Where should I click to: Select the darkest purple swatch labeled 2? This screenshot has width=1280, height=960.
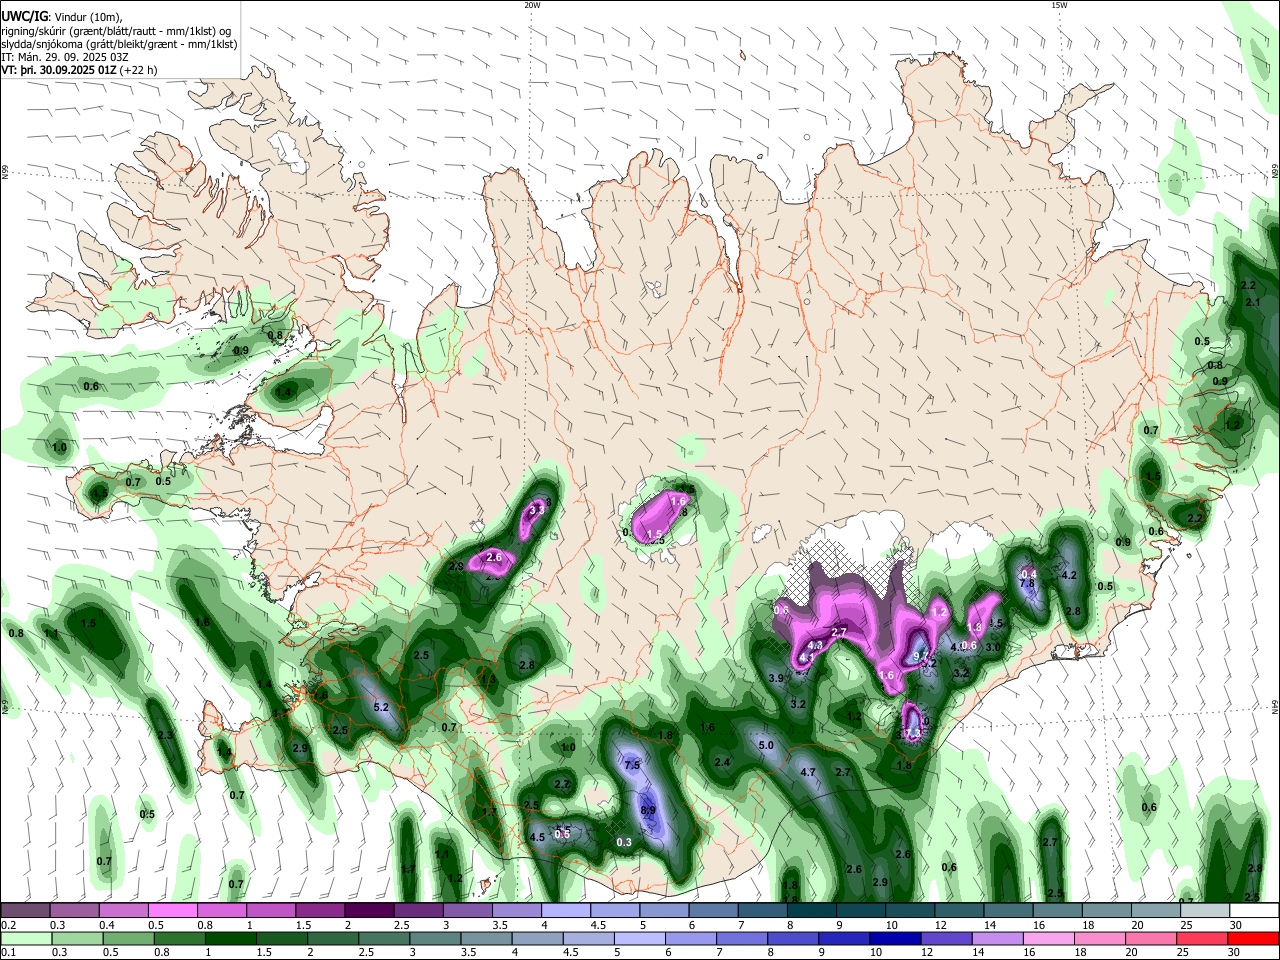click(x=369, y=910)
